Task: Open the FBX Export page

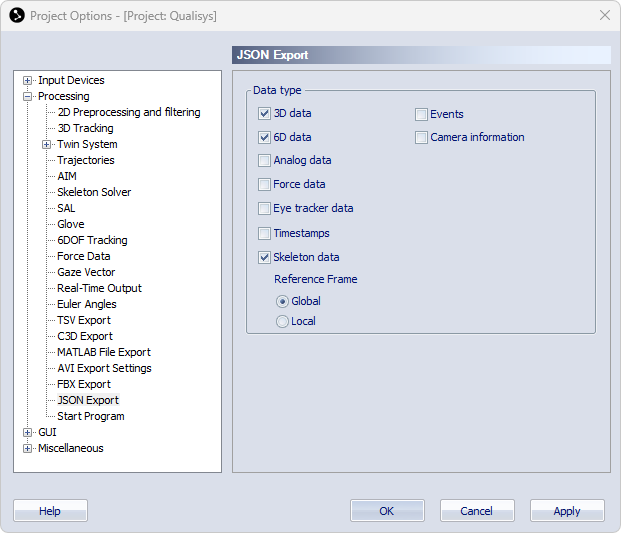Action: pos(84,385)
